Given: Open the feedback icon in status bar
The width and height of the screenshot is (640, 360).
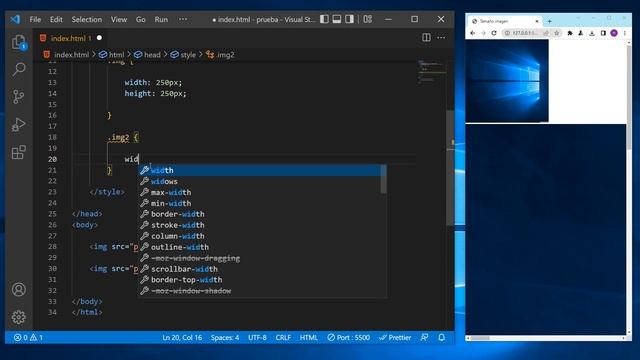Looking at the screenshot, I should (x=424, y=338).
